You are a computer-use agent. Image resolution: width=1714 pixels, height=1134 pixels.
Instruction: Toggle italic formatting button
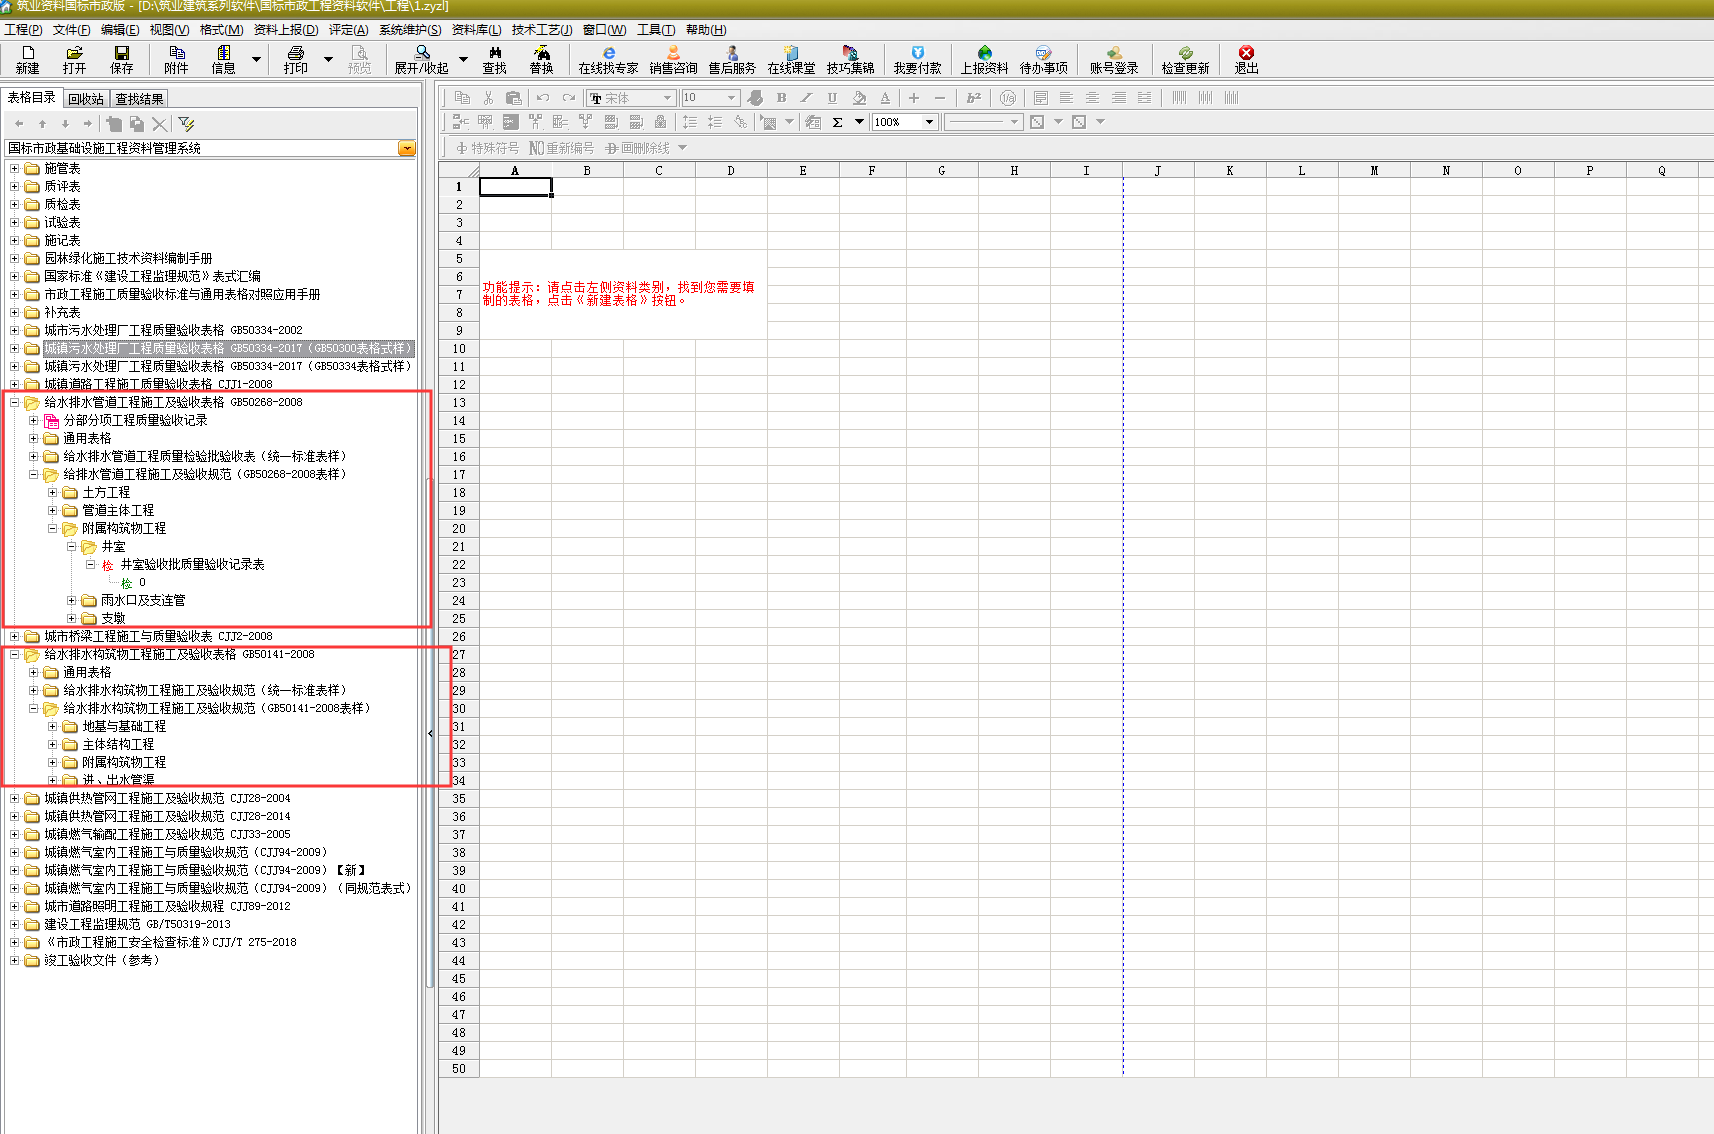pyautogui.click(x=806, y=97)
